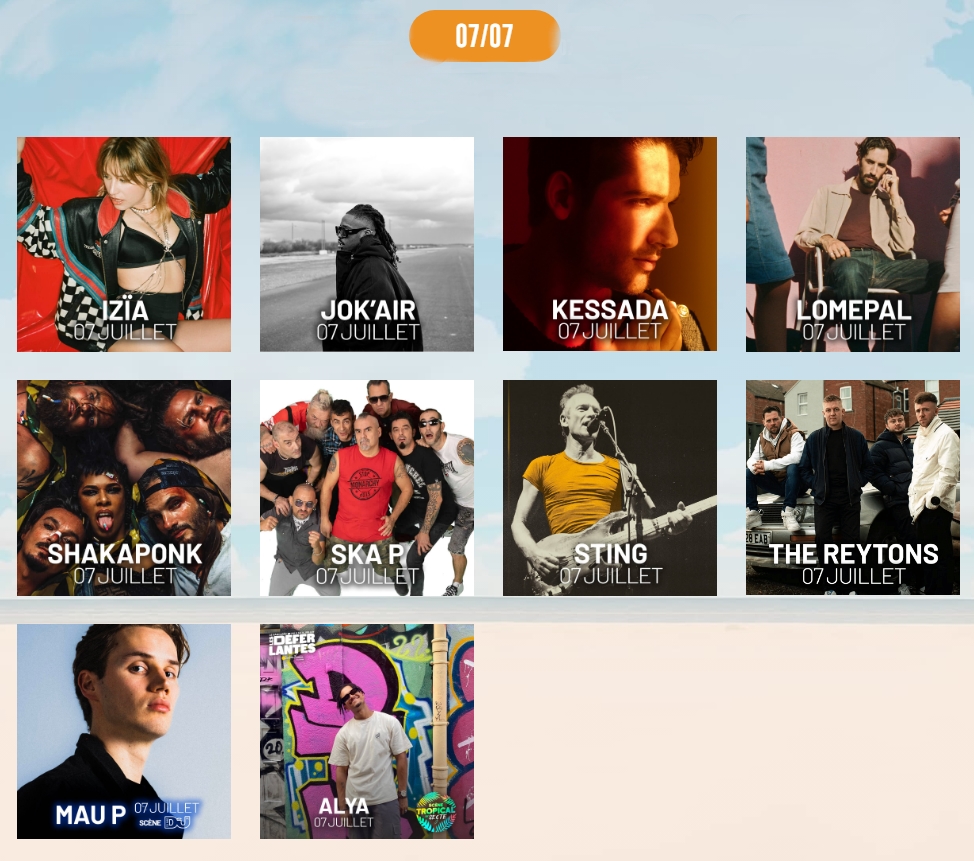Screen dimensions: 974x861
Task: Click the Scène Tropical badge on ALYA
Action: (435, 813)
